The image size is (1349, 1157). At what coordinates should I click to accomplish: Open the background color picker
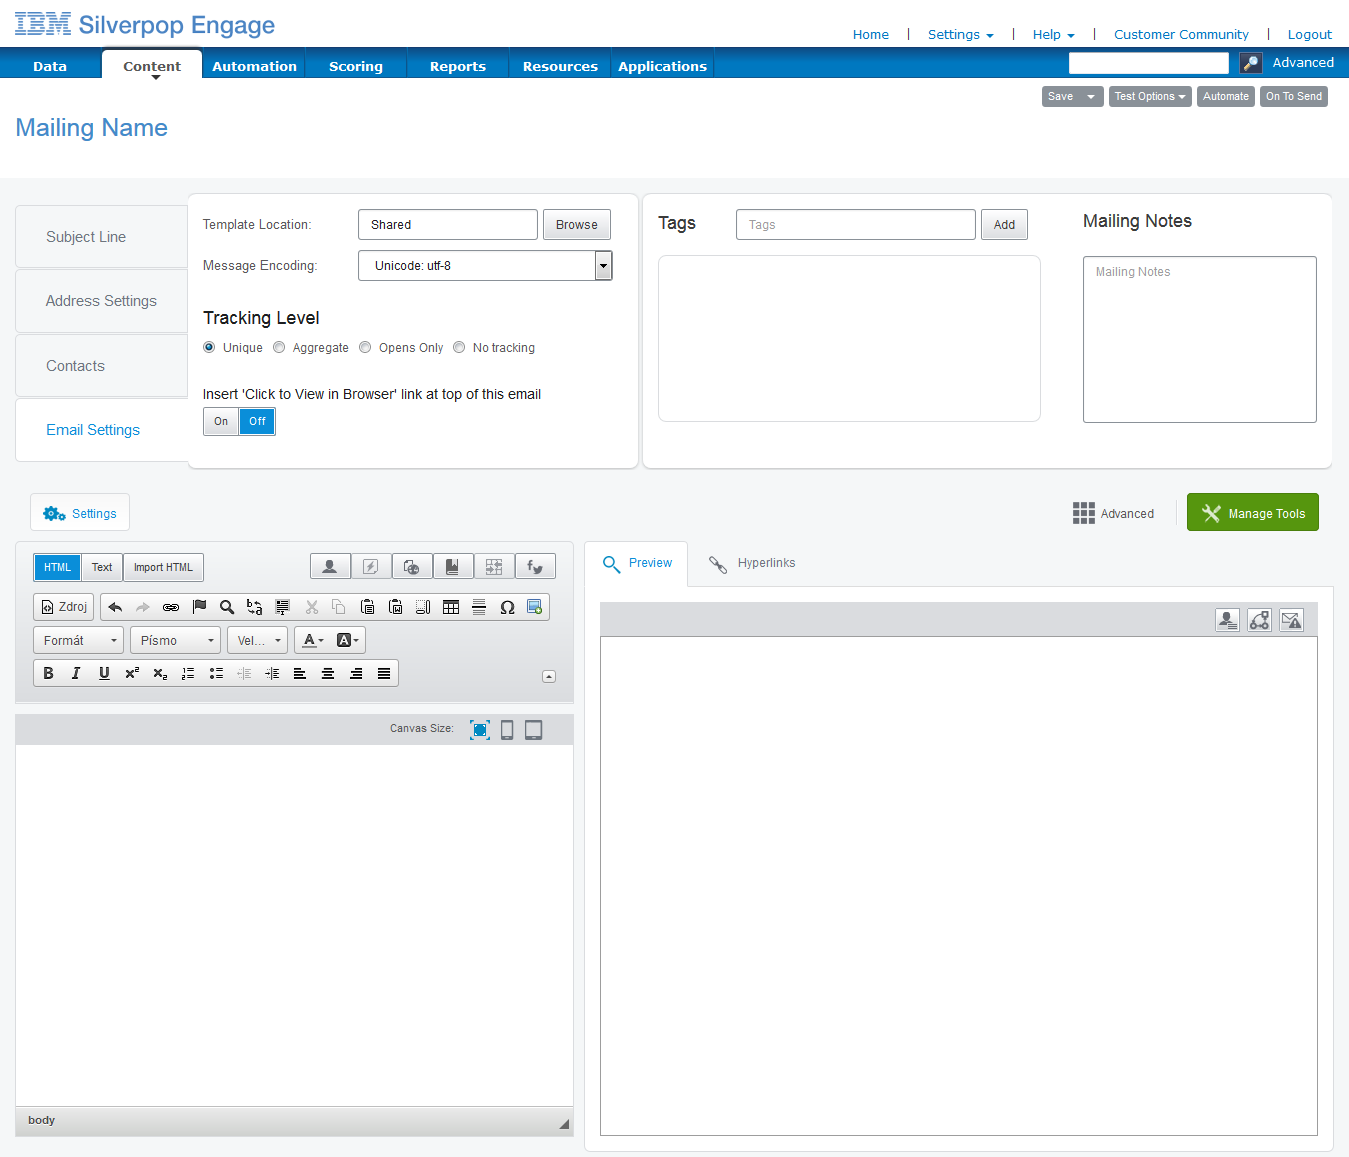pyautogui.click(x=347, y=640)
